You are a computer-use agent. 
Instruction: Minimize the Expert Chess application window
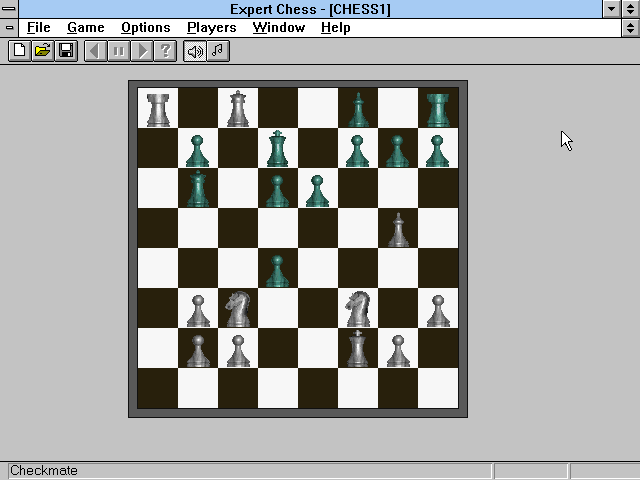611,9
